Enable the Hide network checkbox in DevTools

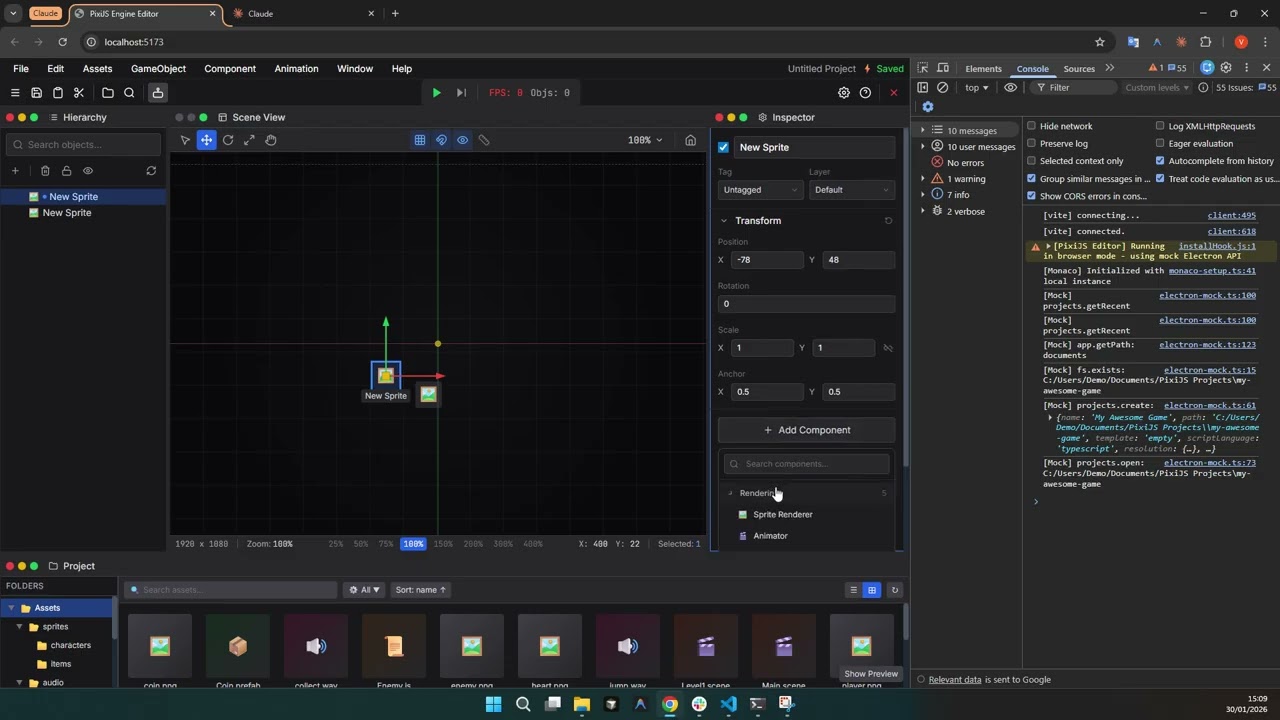tap(1031, 126)
